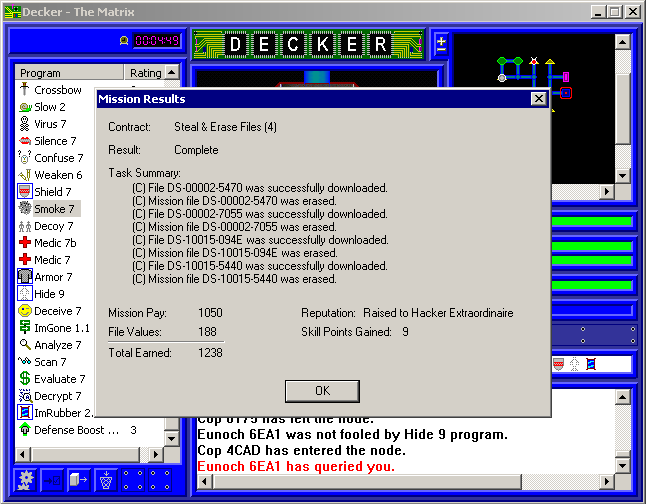Click 'Steal & Erase Files (4)' contract text

(225, 127)
